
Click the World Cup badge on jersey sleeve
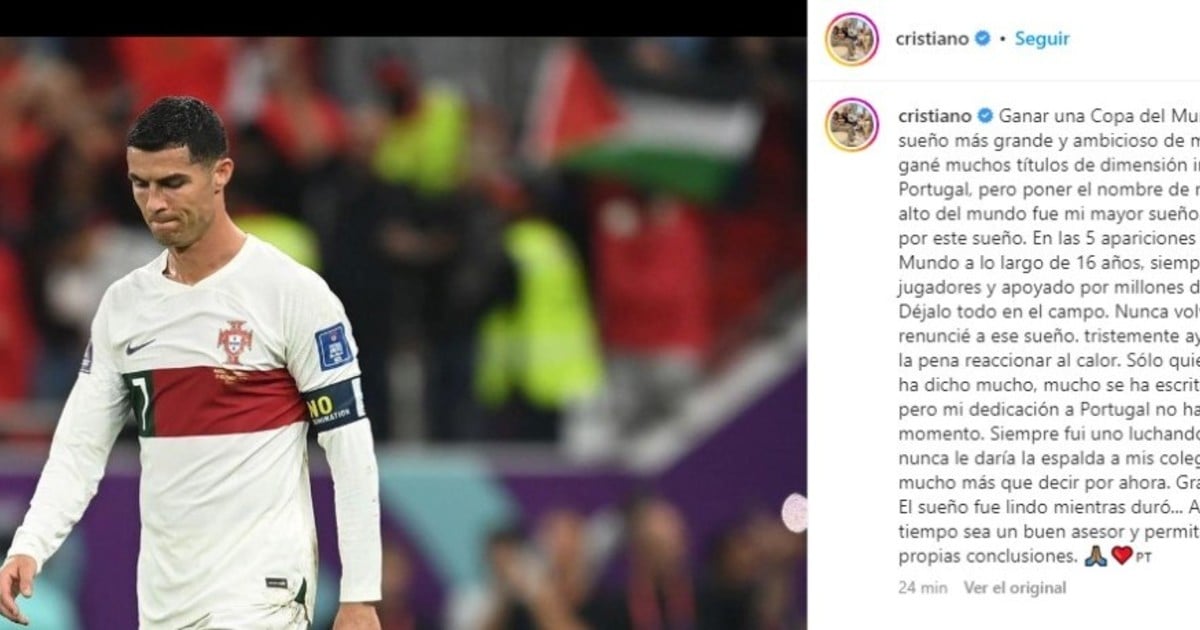(x=333, y=347)
